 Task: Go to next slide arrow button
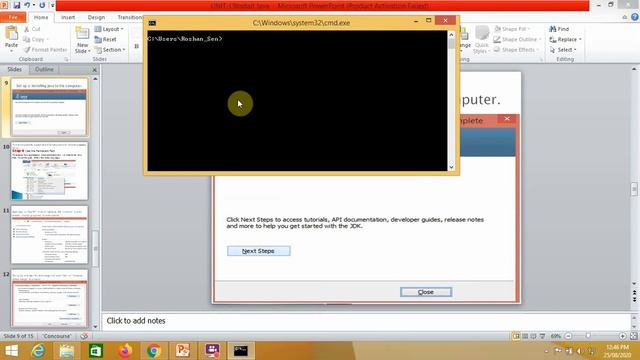[634, 300]
